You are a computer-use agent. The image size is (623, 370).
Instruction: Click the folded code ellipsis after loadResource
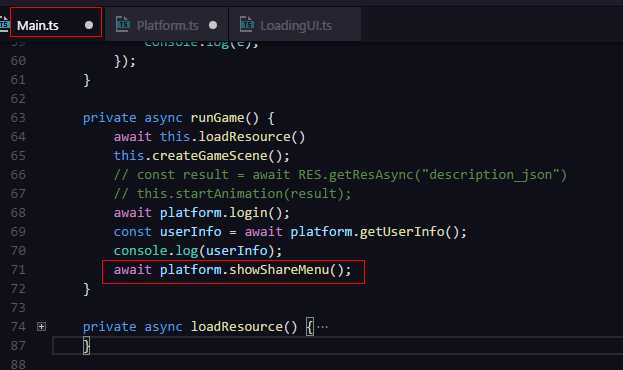point(323,327)
